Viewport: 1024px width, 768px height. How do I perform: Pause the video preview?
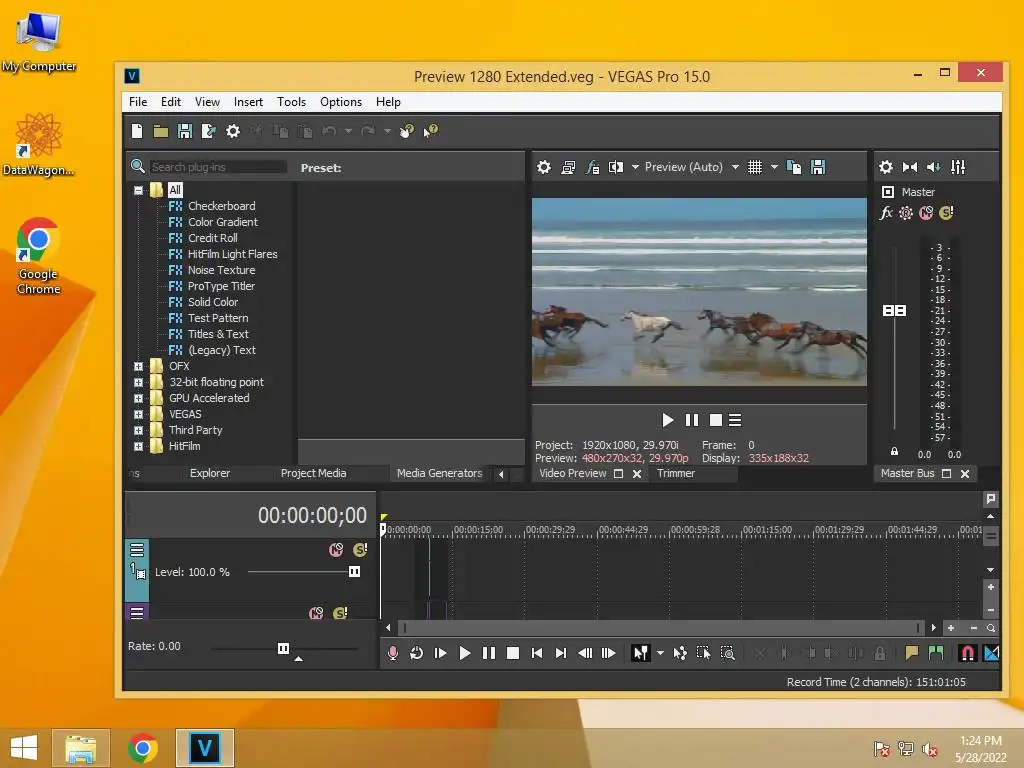pyautogui.click(x=692, y=420)
